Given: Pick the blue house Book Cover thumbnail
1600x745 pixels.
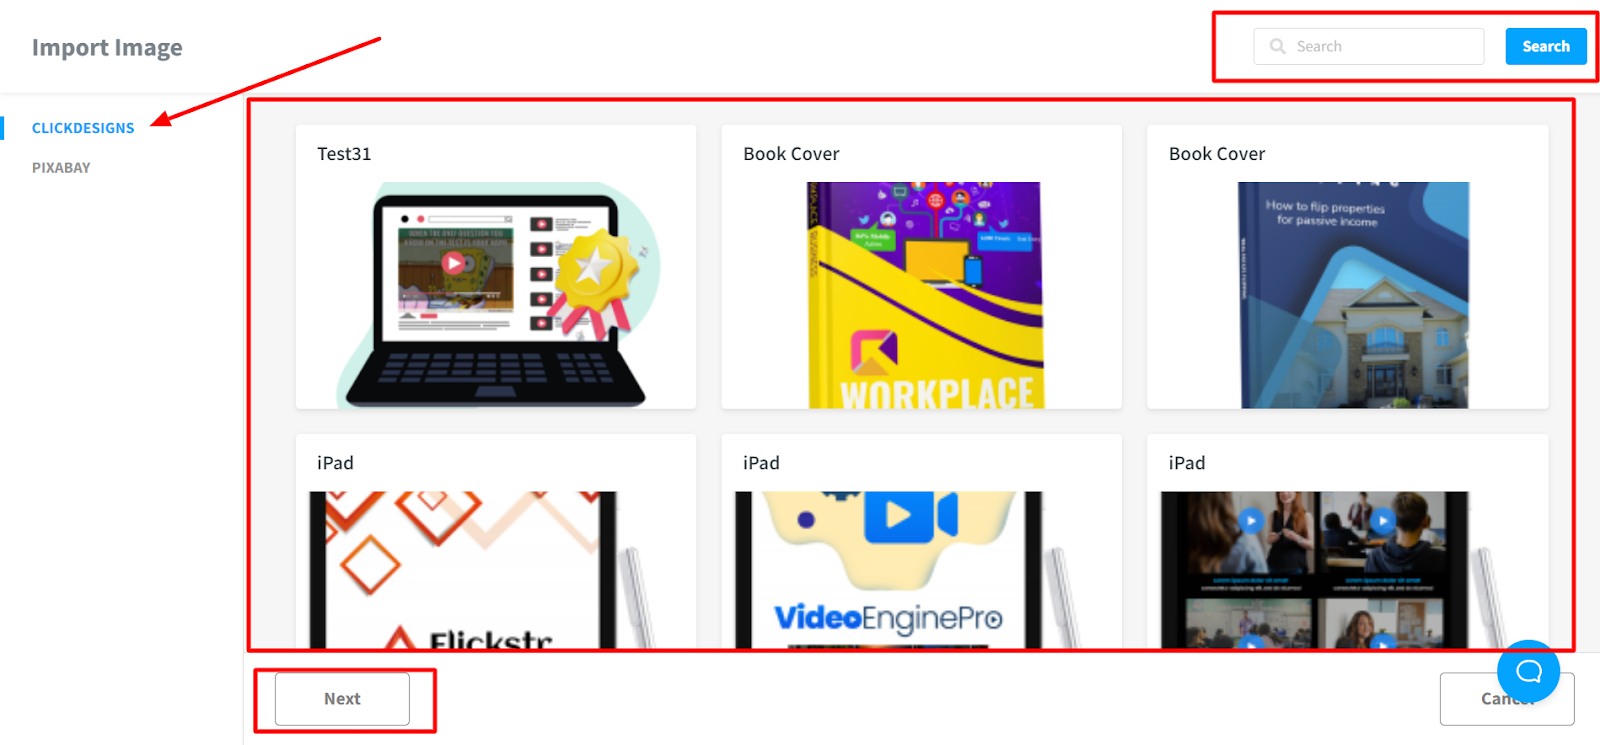Looking at the screenshot, I should [x=1354, y=295].
